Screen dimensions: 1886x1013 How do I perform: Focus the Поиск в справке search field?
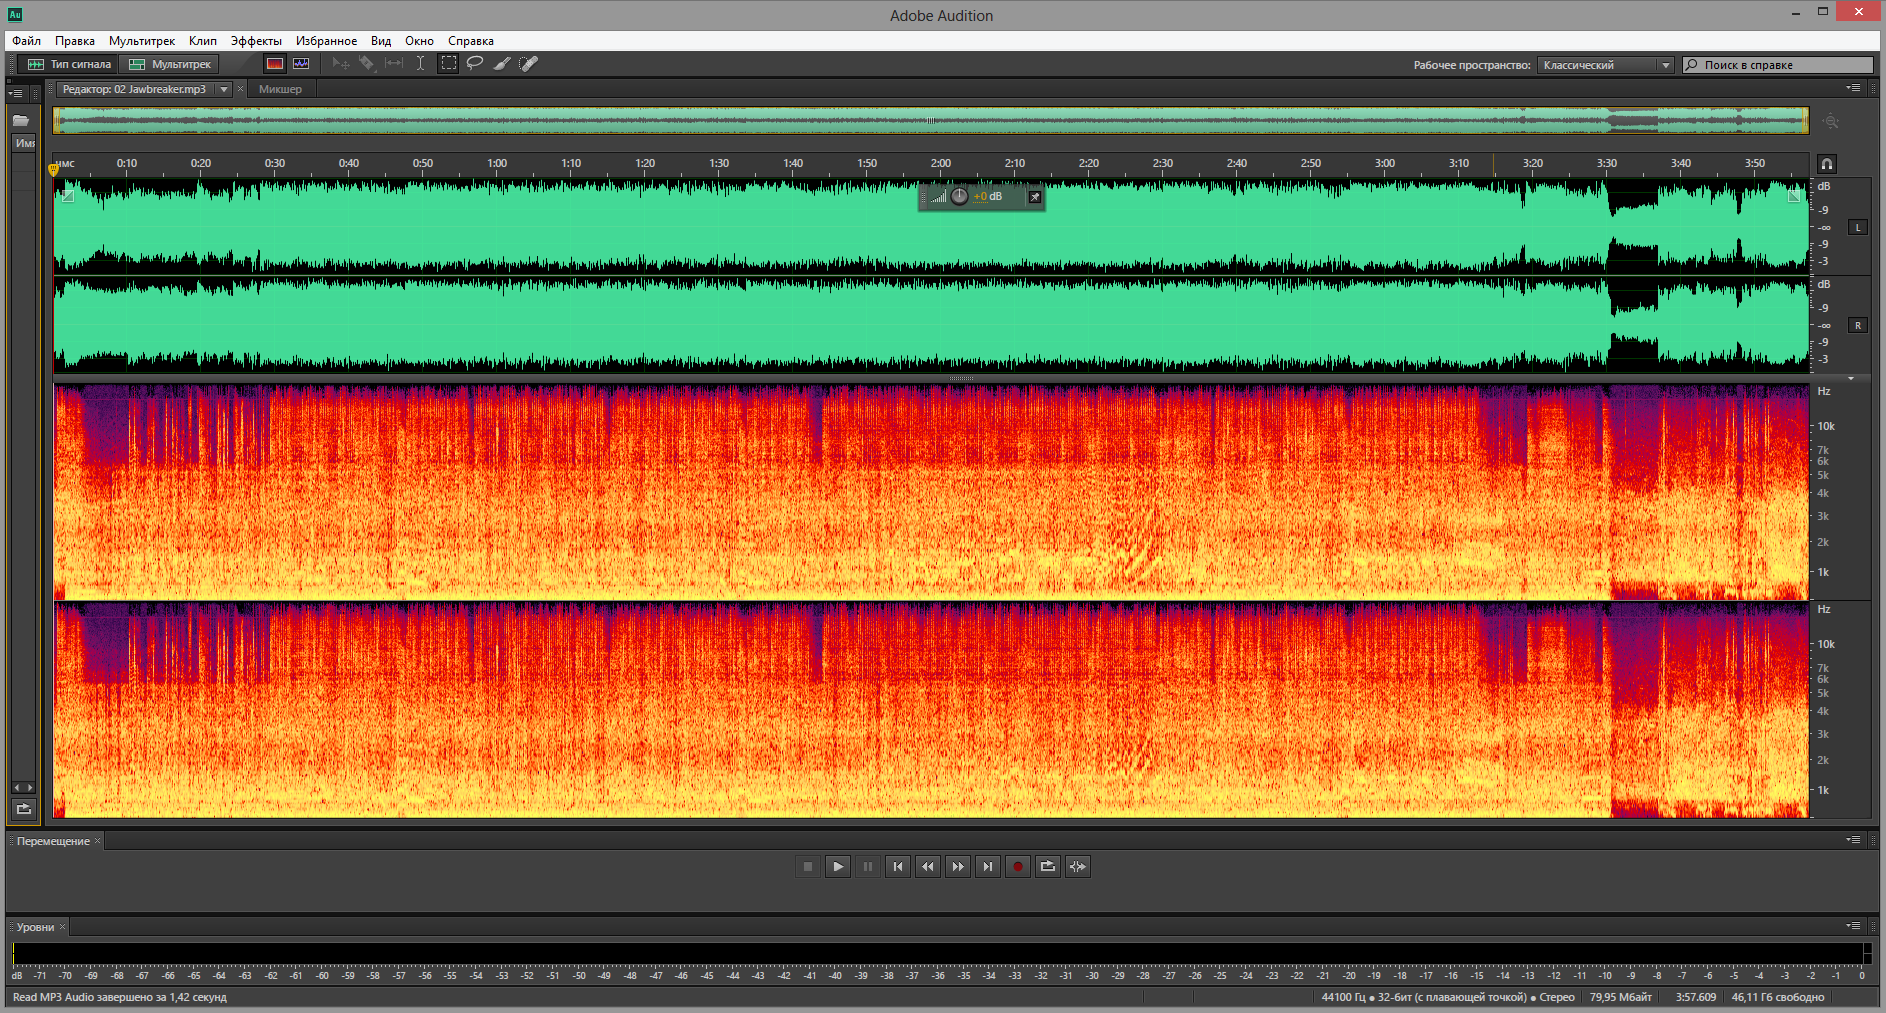(1778, 65)
